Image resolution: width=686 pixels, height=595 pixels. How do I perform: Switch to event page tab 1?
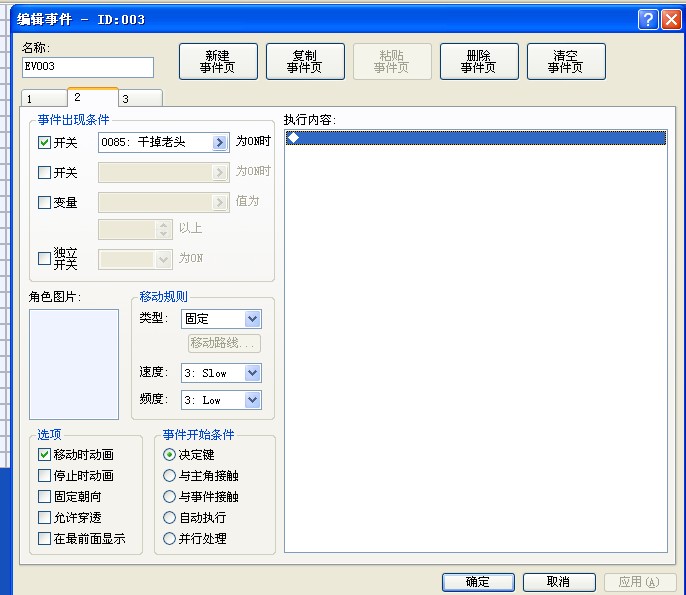pyautogui.click(x=44, y=99)
